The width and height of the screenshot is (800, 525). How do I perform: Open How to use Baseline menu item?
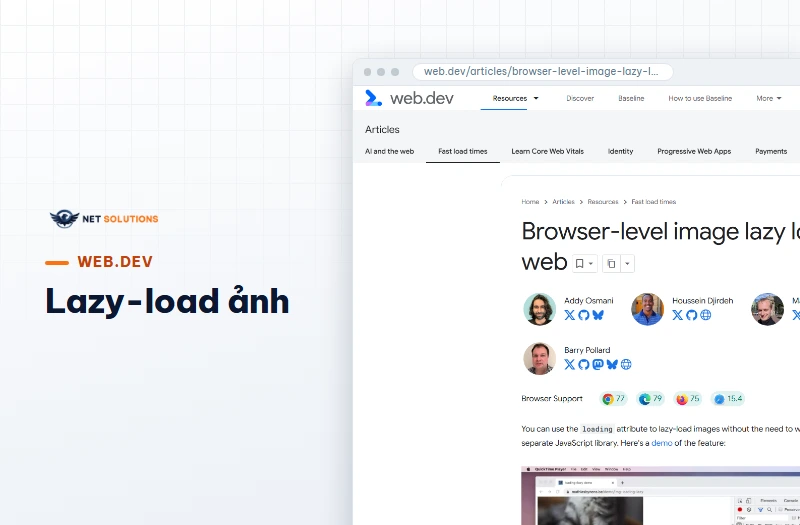(700, 98)
